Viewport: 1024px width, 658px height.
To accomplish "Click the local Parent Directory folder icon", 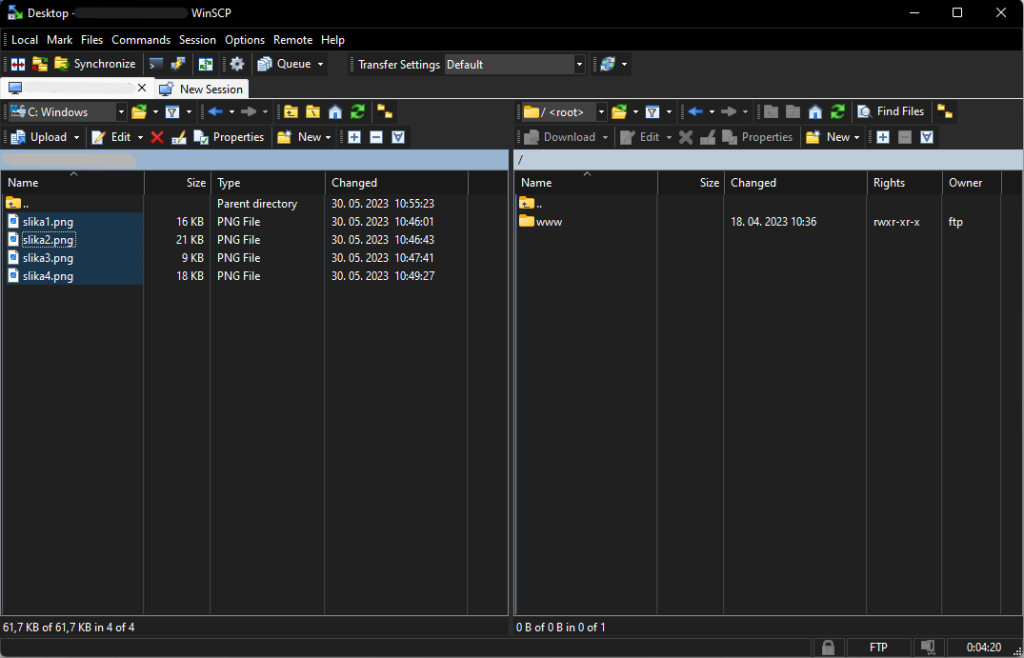I will click(291, 112).
